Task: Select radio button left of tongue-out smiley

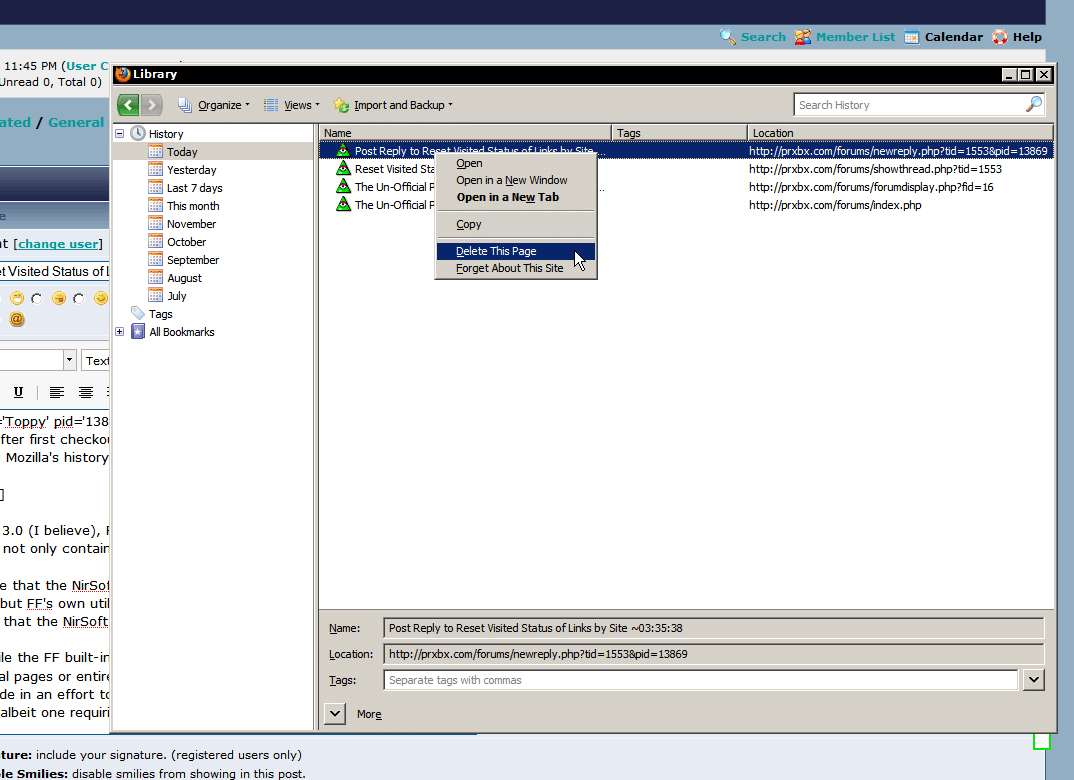Action: tap(37, 298)
